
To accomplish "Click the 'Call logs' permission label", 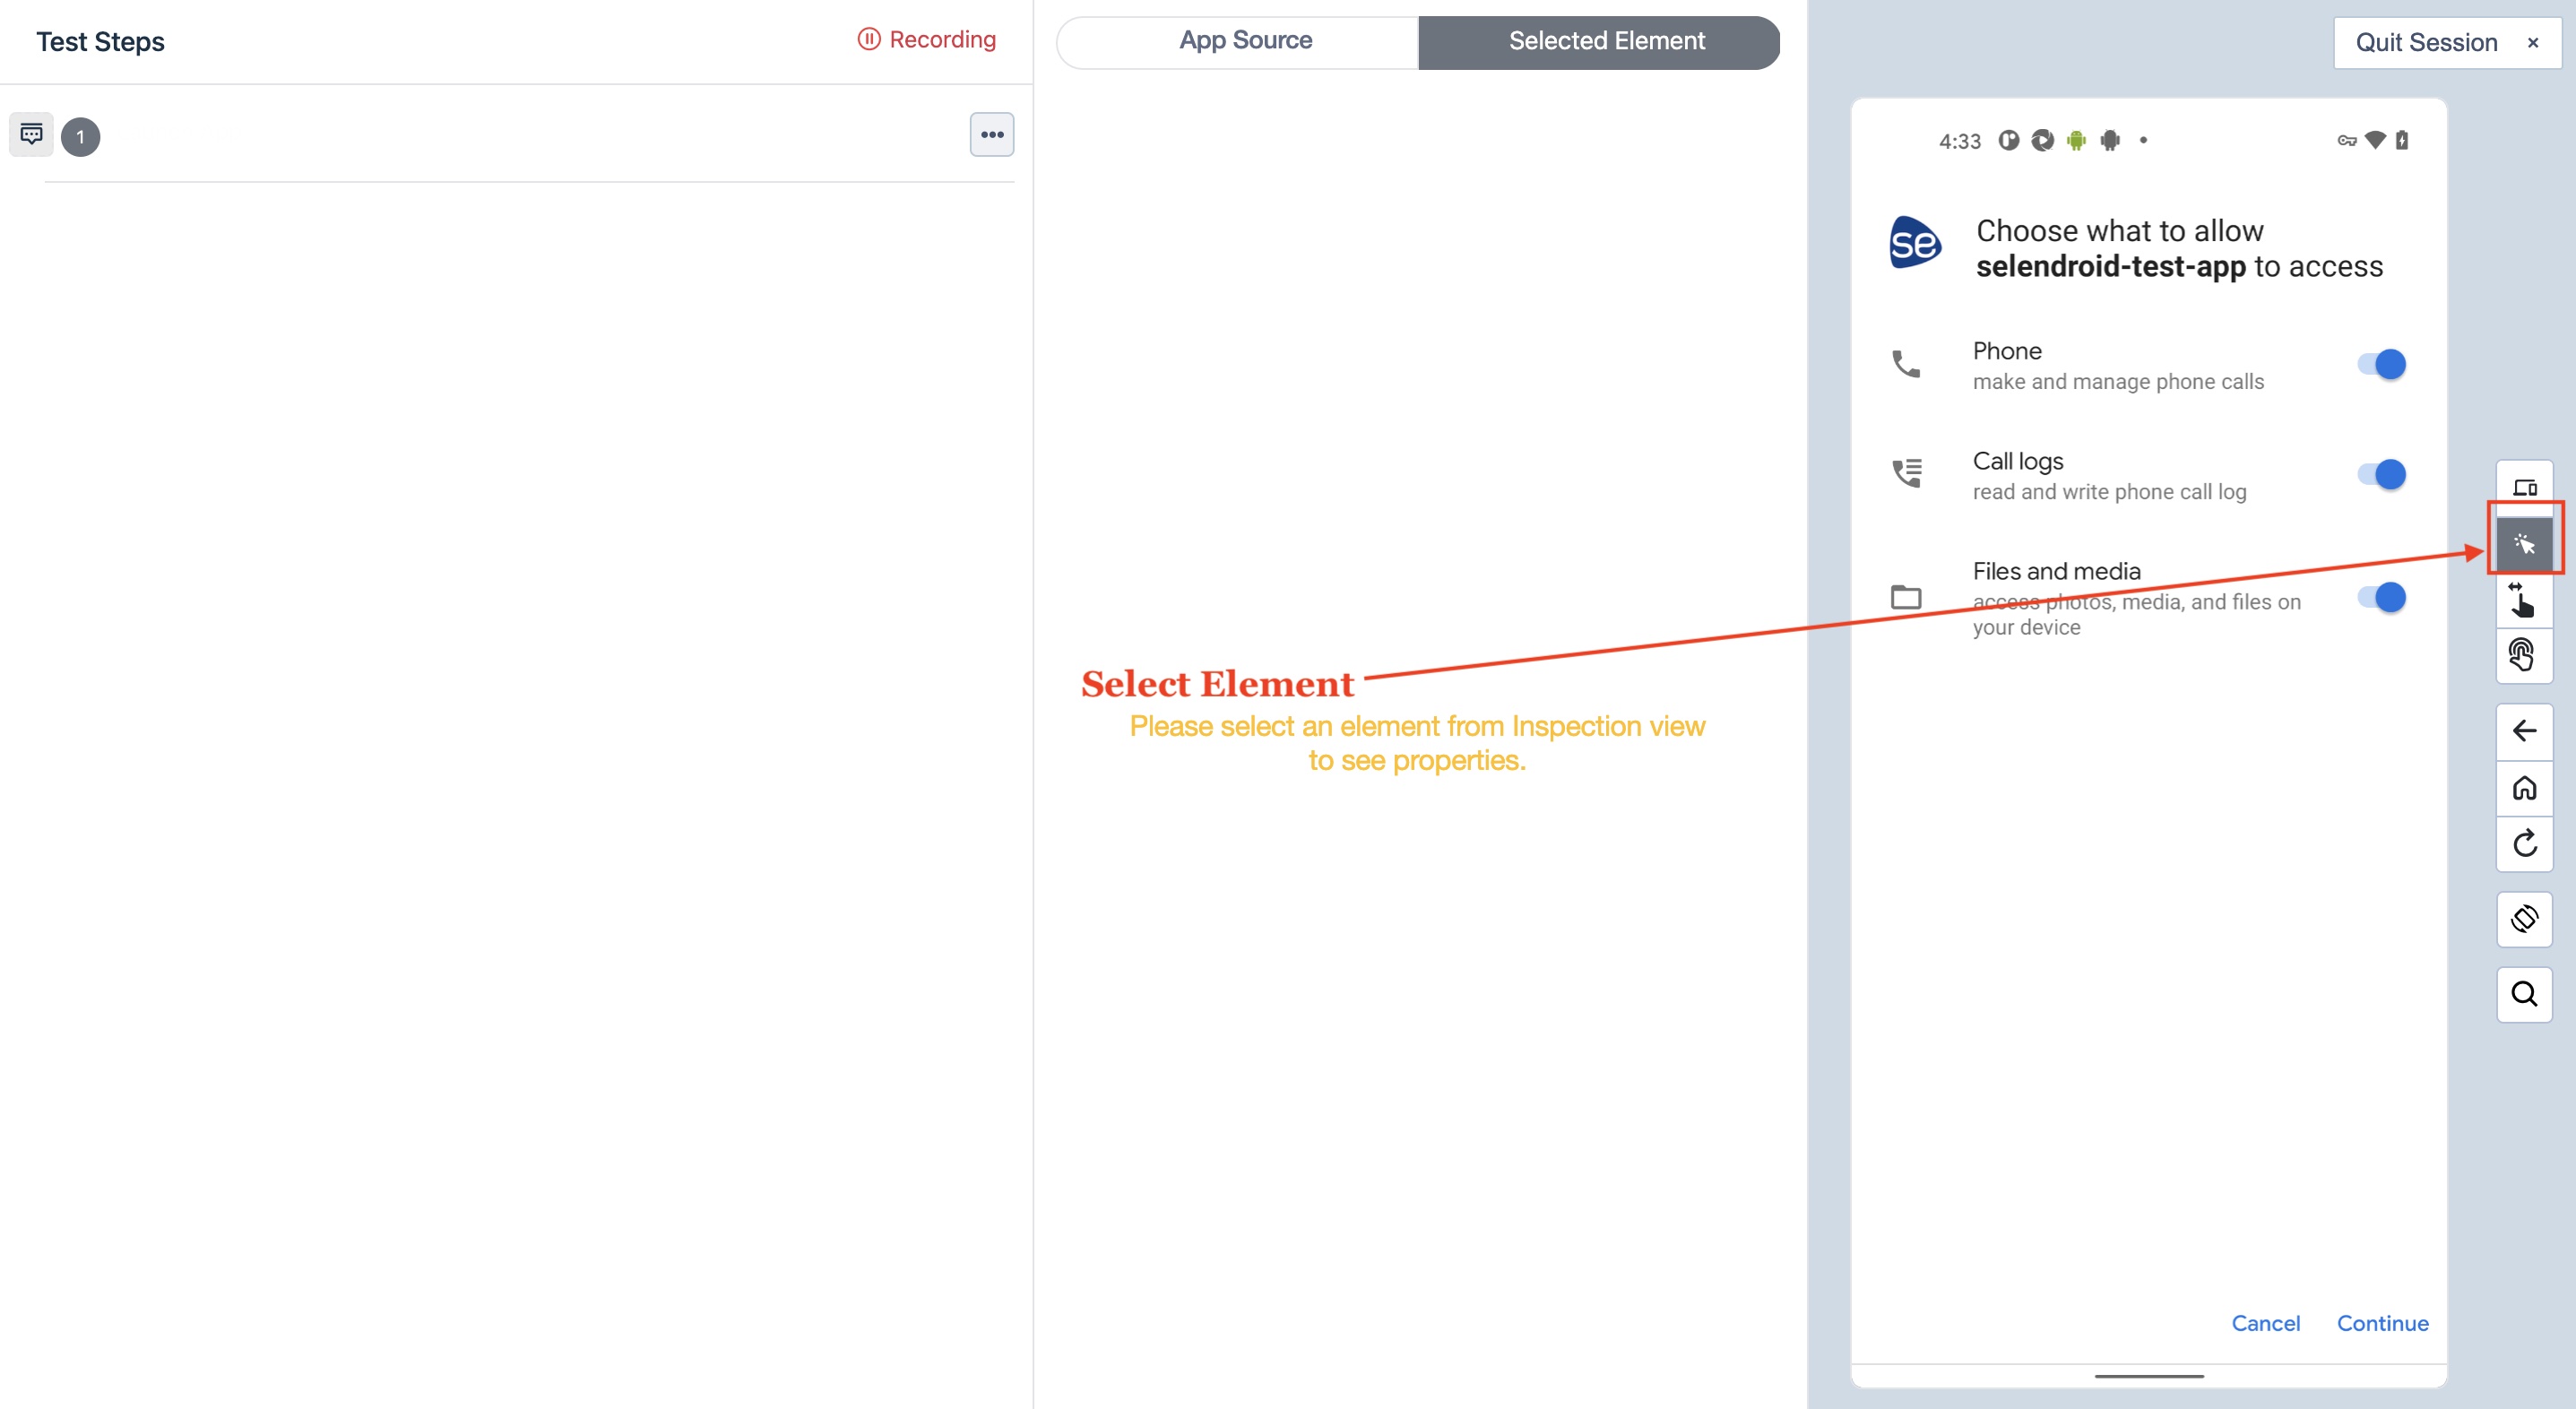I will tap(2018, 461).
